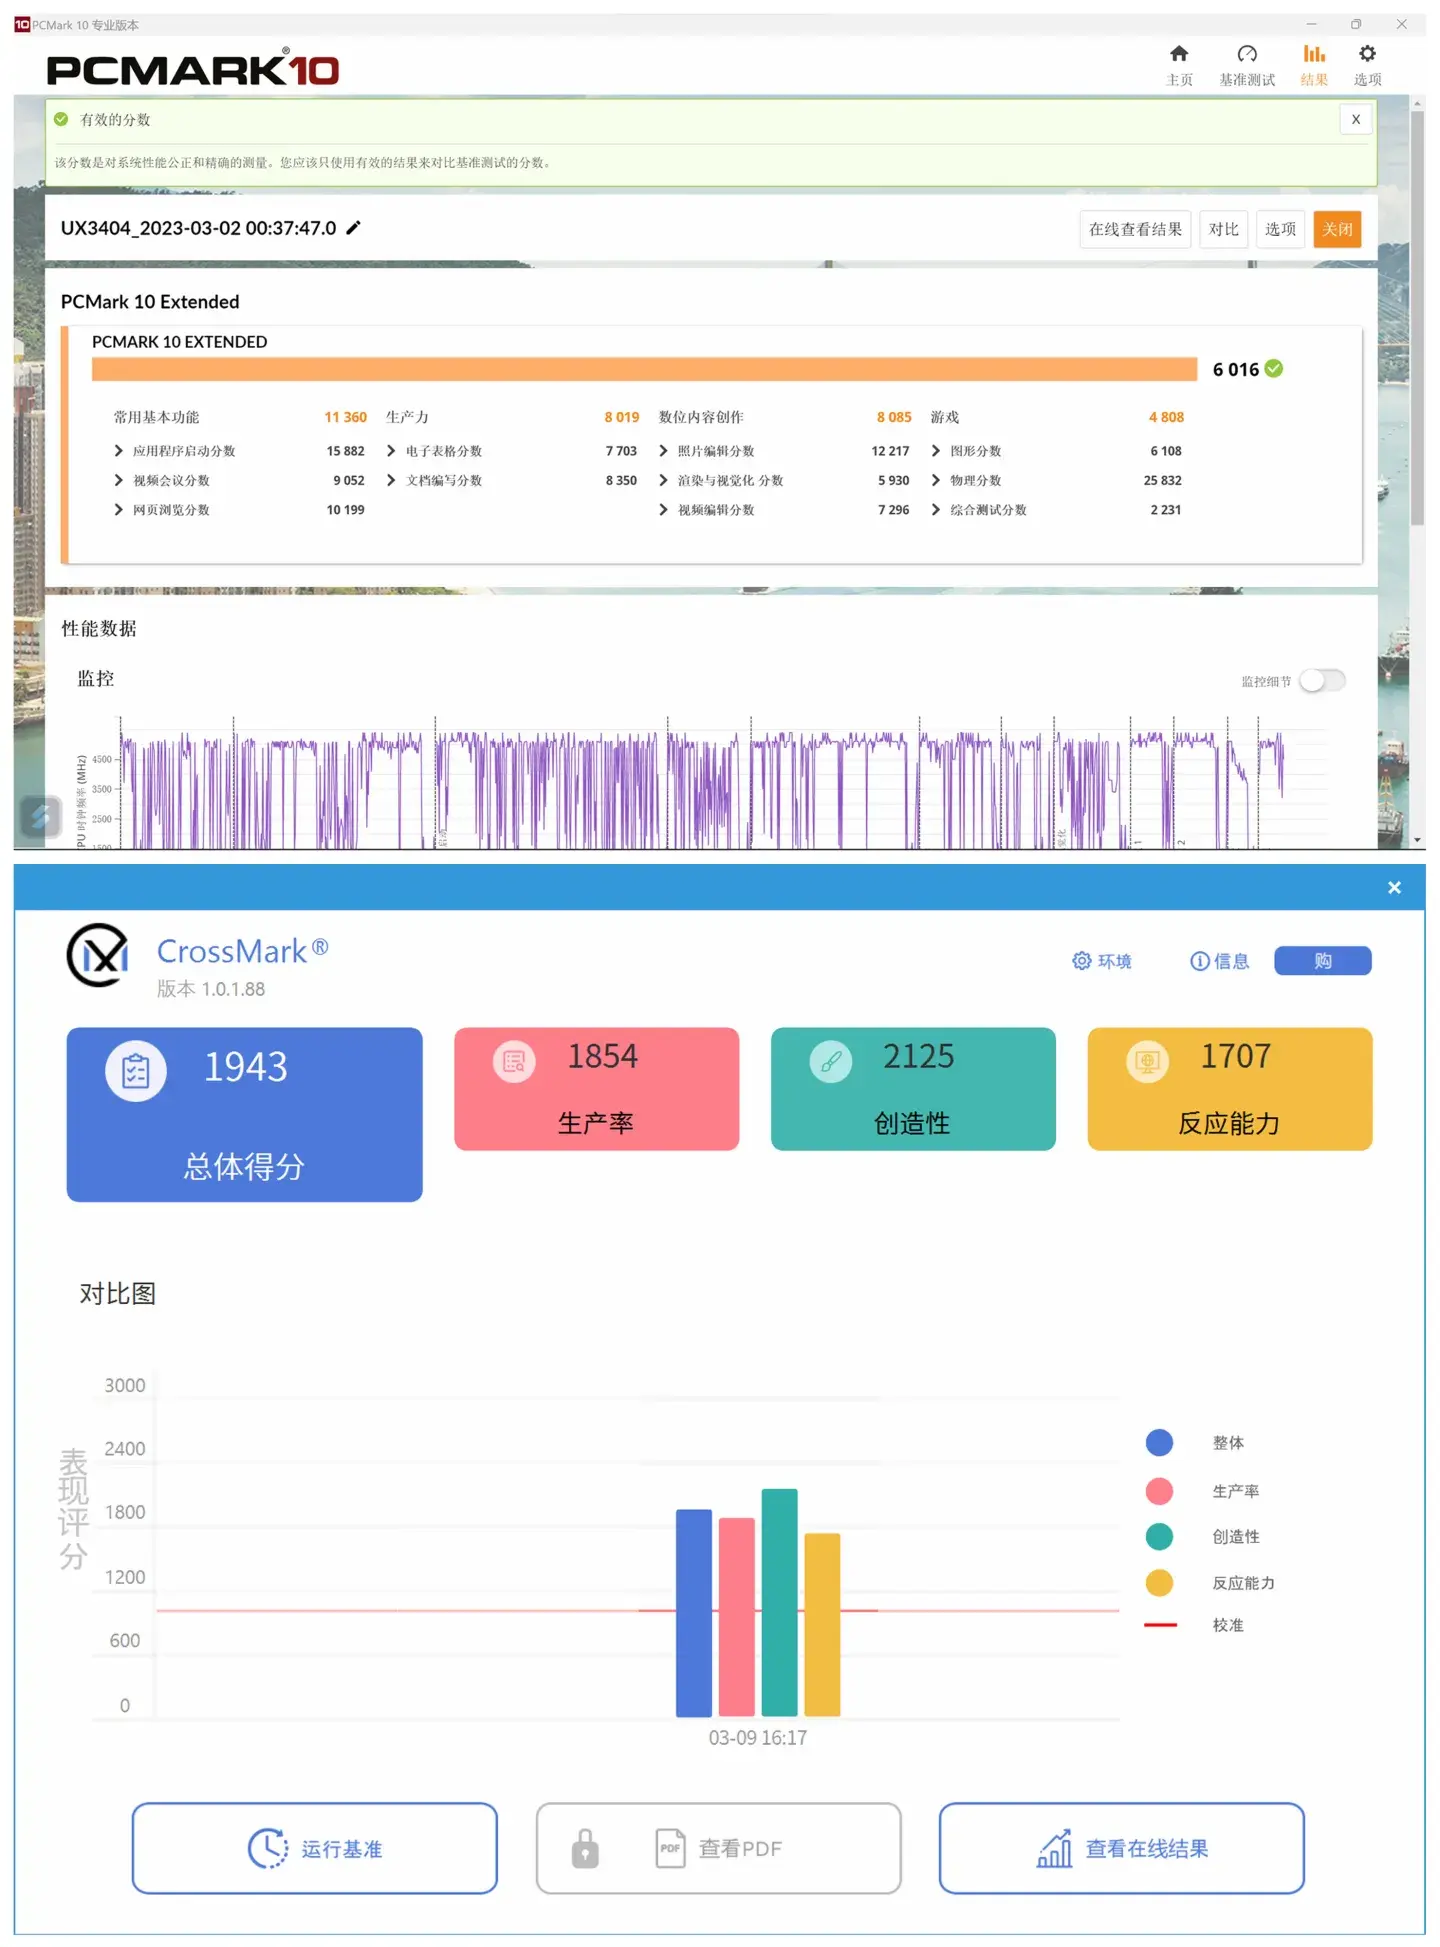Click the 总体得分 1943 score card

(245, 1115)
